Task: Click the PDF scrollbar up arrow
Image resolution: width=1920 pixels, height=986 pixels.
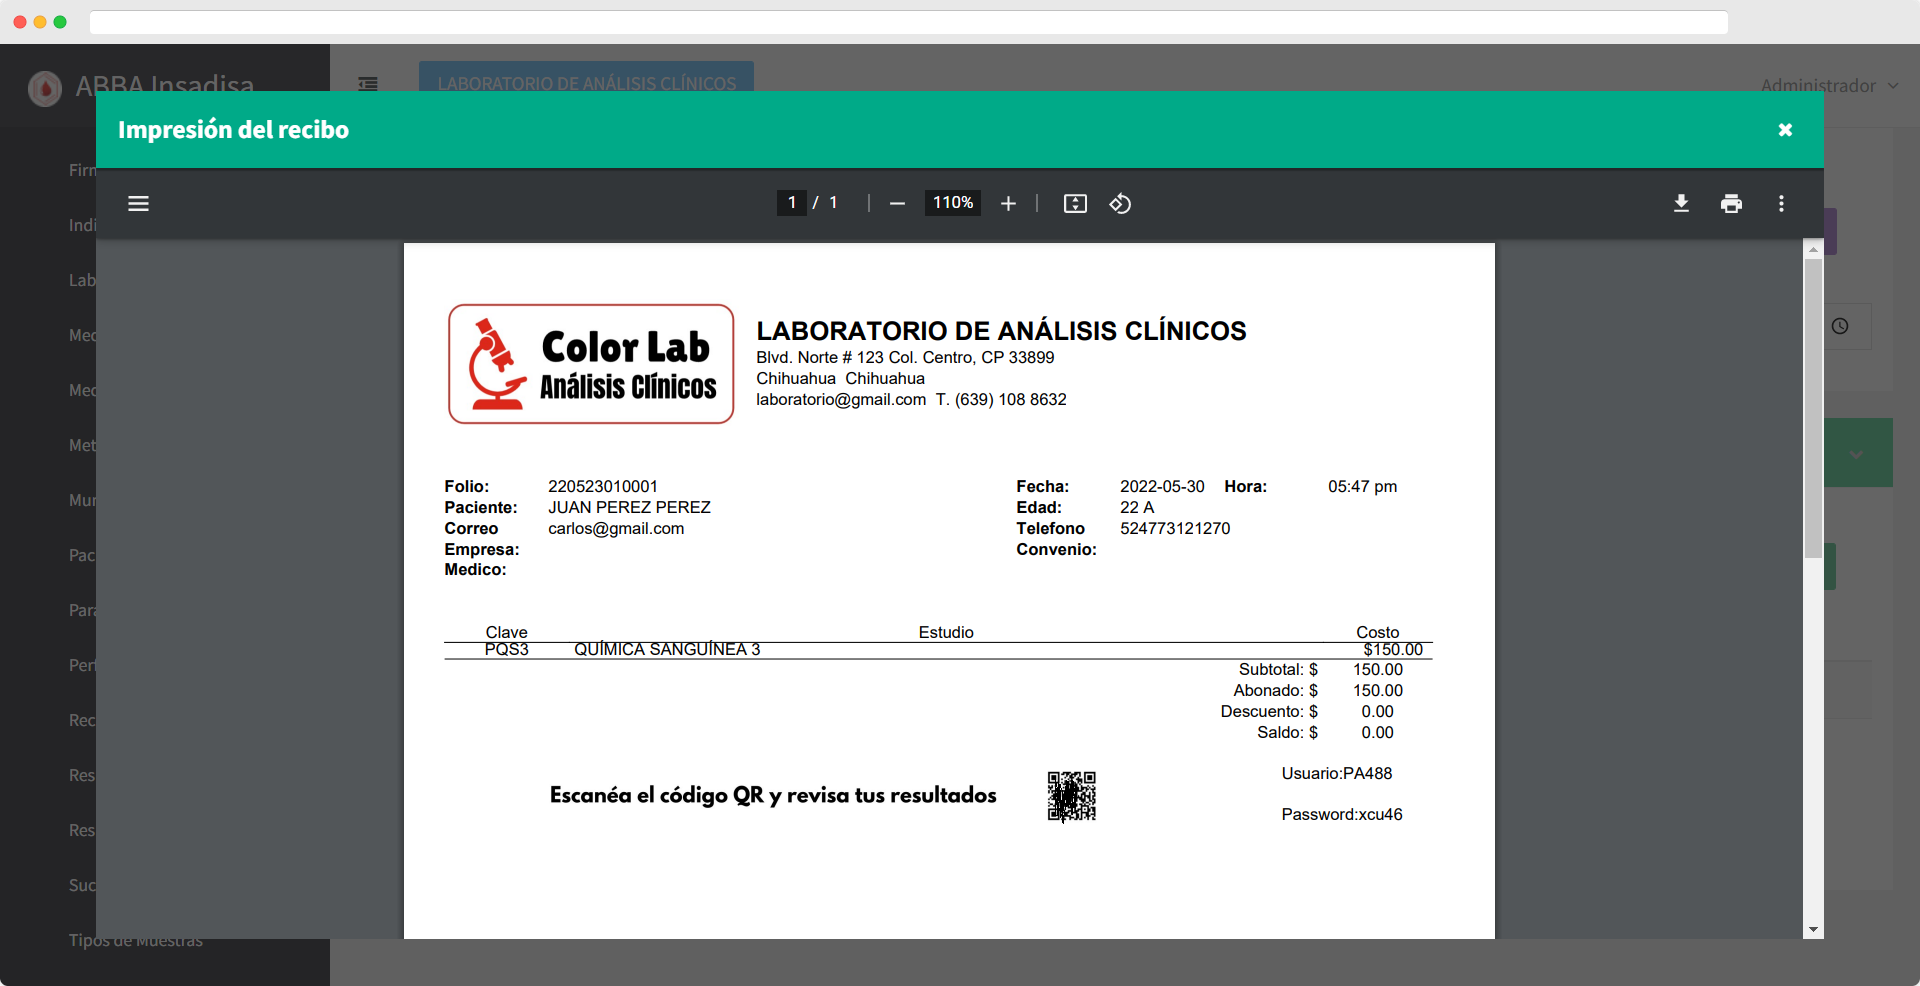Action: pos(1813,249)
